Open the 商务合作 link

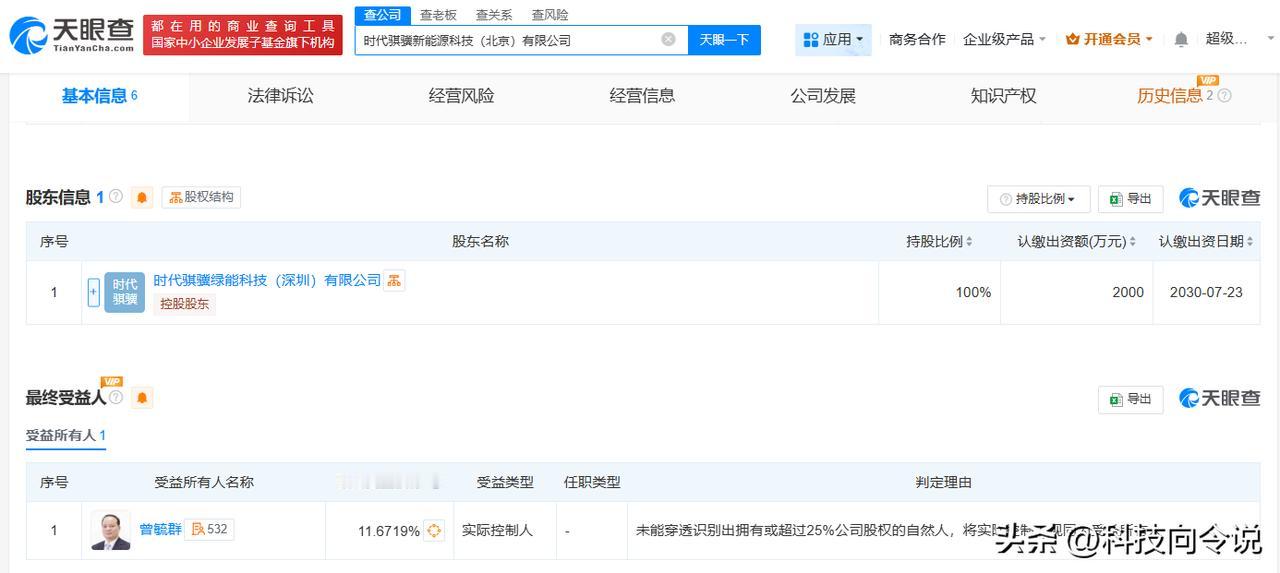click(x=917, y=39)
